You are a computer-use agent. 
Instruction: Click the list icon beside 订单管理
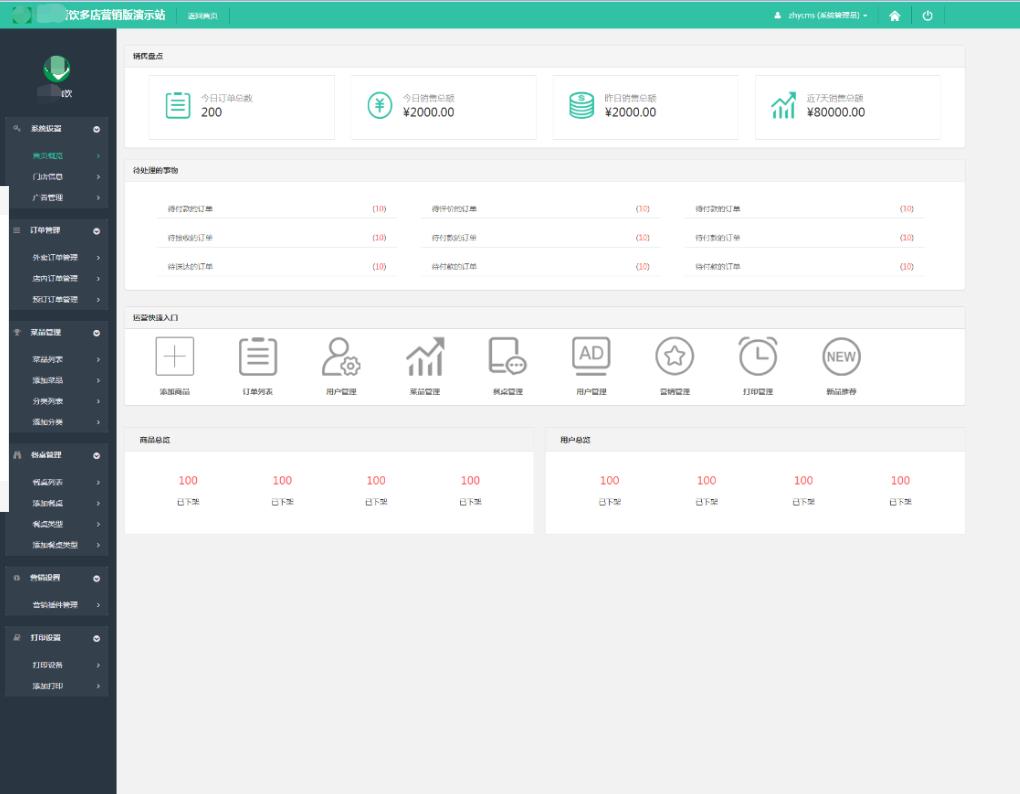tap(17, 230)
